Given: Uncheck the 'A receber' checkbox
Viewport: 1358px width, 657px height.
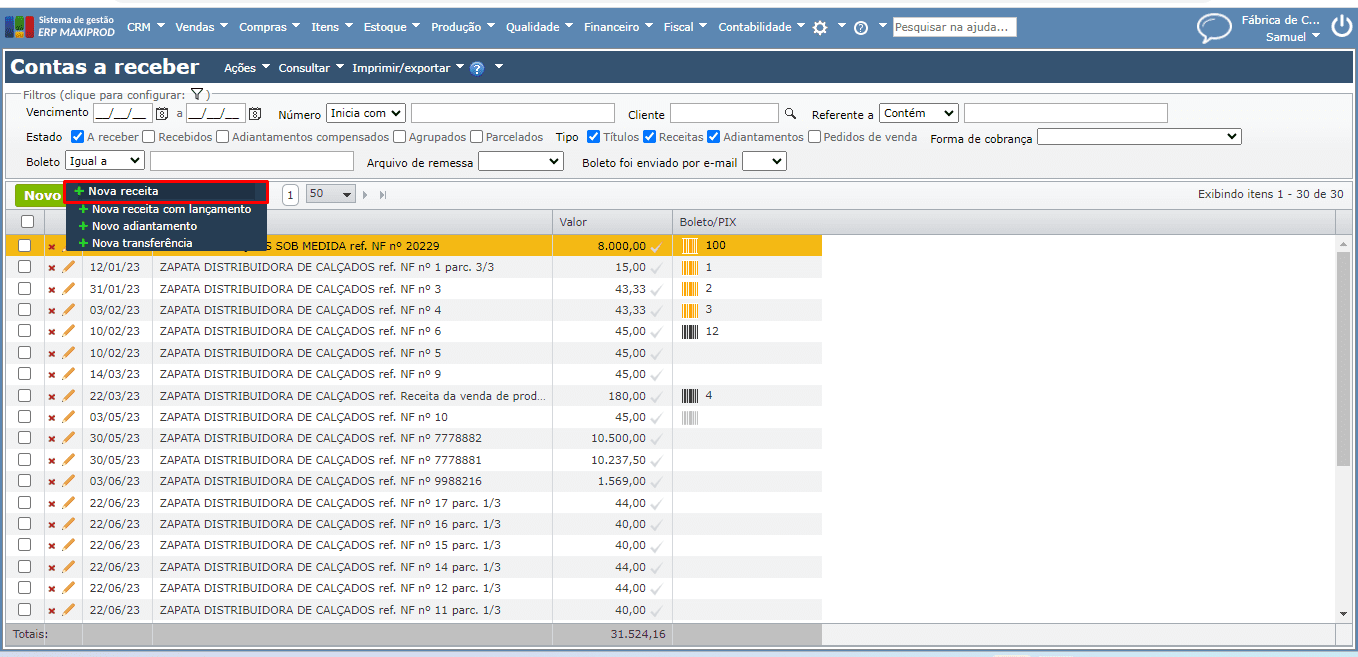Looking at the screenshot, I should pos(78,137).
